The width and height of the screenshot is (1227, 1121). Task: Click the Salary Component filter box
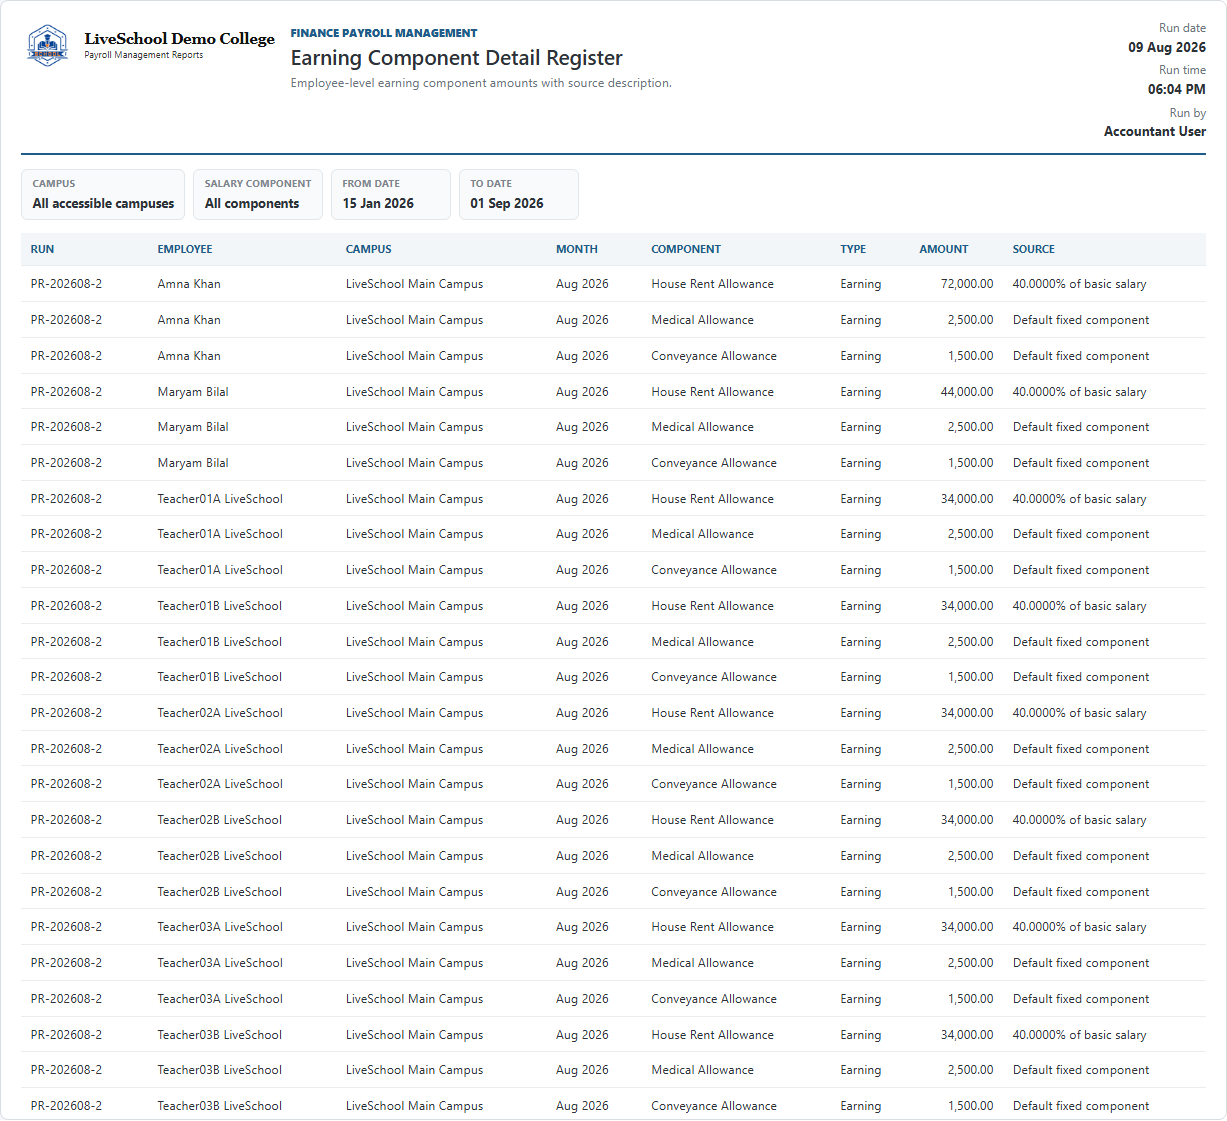[258, 194]
